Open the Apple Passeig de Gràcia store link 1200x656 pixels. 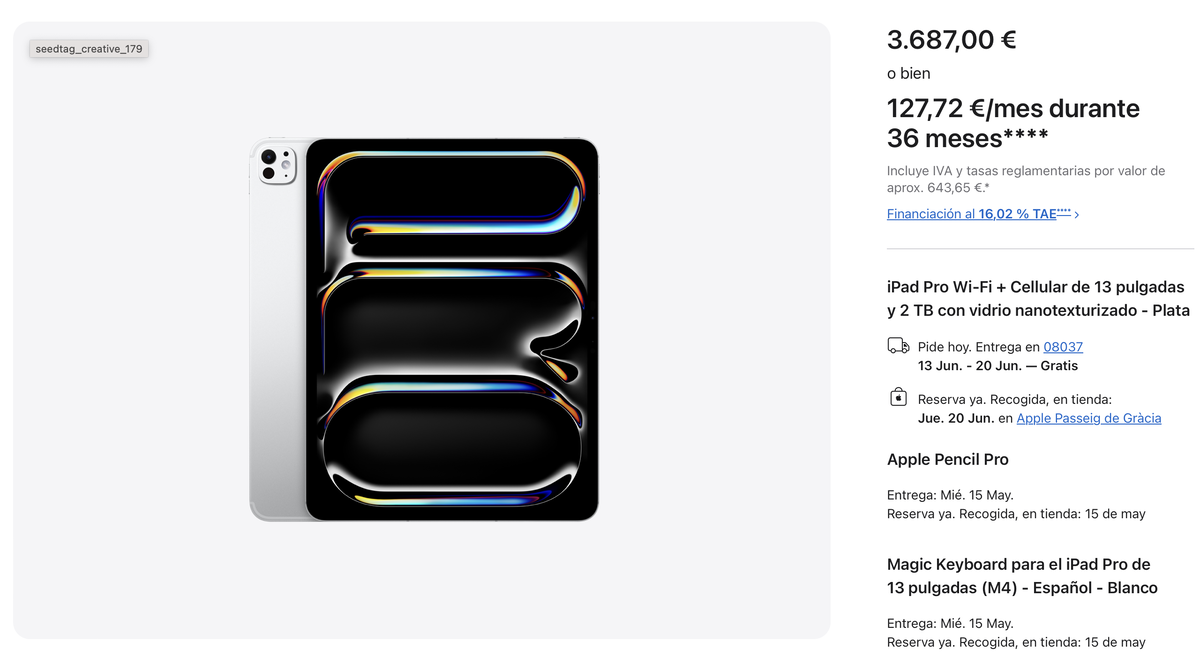(1088, 418)
